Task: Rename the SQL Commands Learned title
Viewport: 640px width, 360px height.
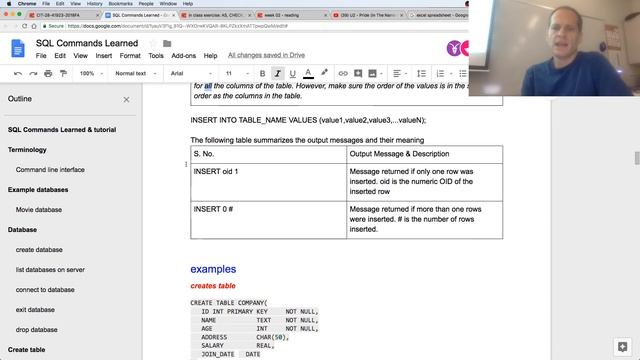Action: click(87, 43)
